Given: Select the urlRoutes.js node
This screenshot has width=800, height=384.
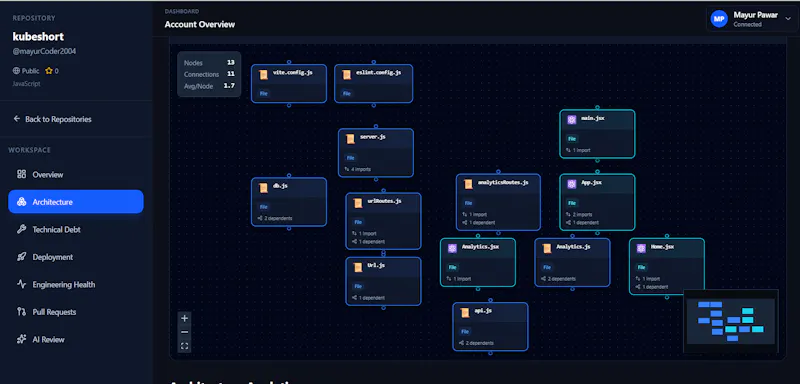Looking at the screenshot, I should 383,221.
